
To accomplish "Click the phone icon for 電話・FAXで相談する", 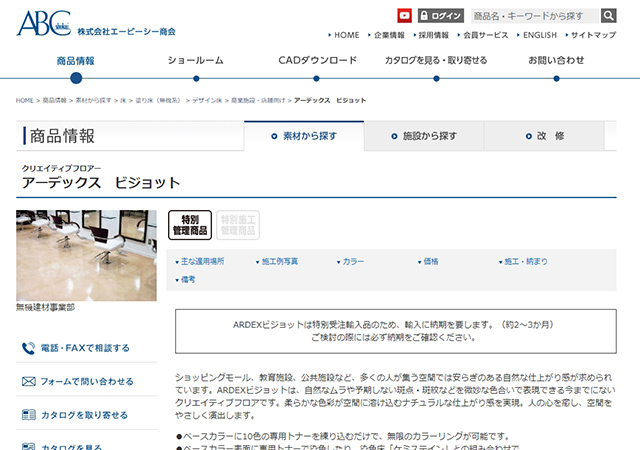I will (26, 348).
